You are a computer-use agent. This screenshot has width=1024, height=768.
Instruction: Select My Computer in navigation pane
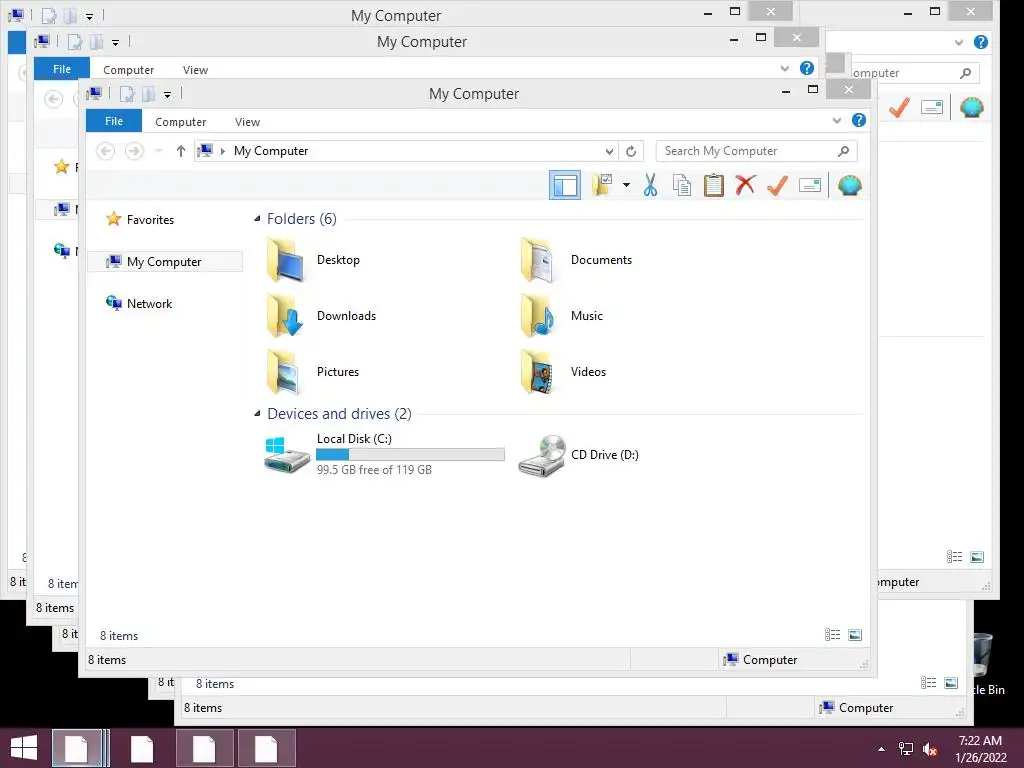pos(165,262)
